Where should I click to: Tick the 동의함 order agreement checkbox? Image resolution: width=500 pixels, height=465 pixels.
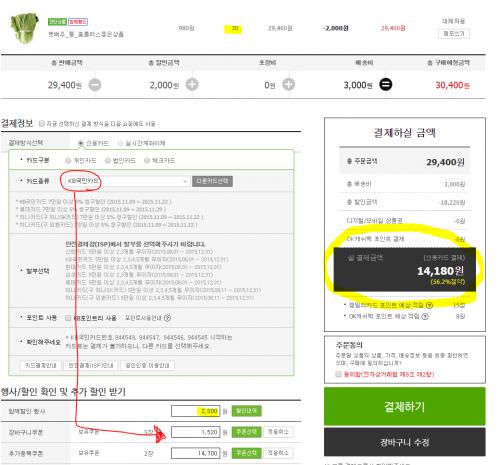click(x=338, y=374)
